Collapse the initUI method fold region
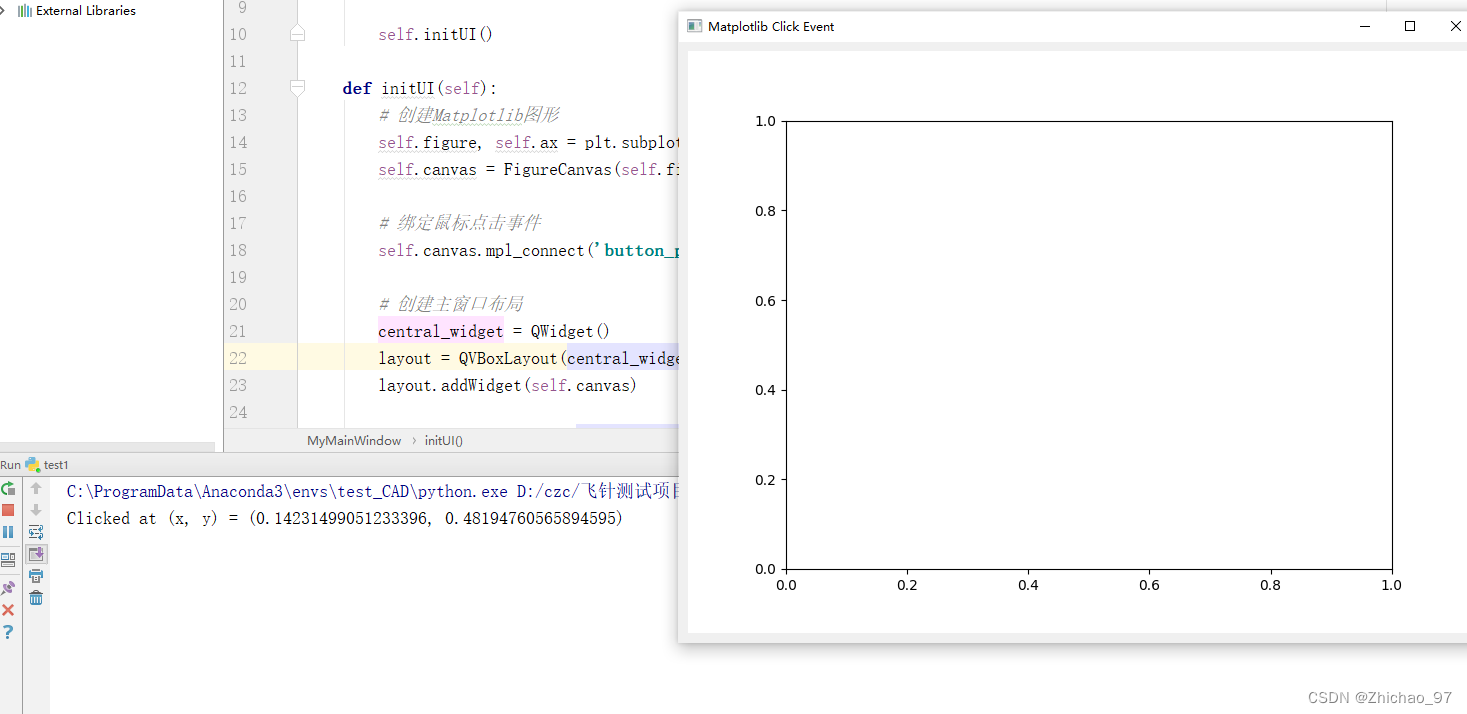 click(296, 88)
